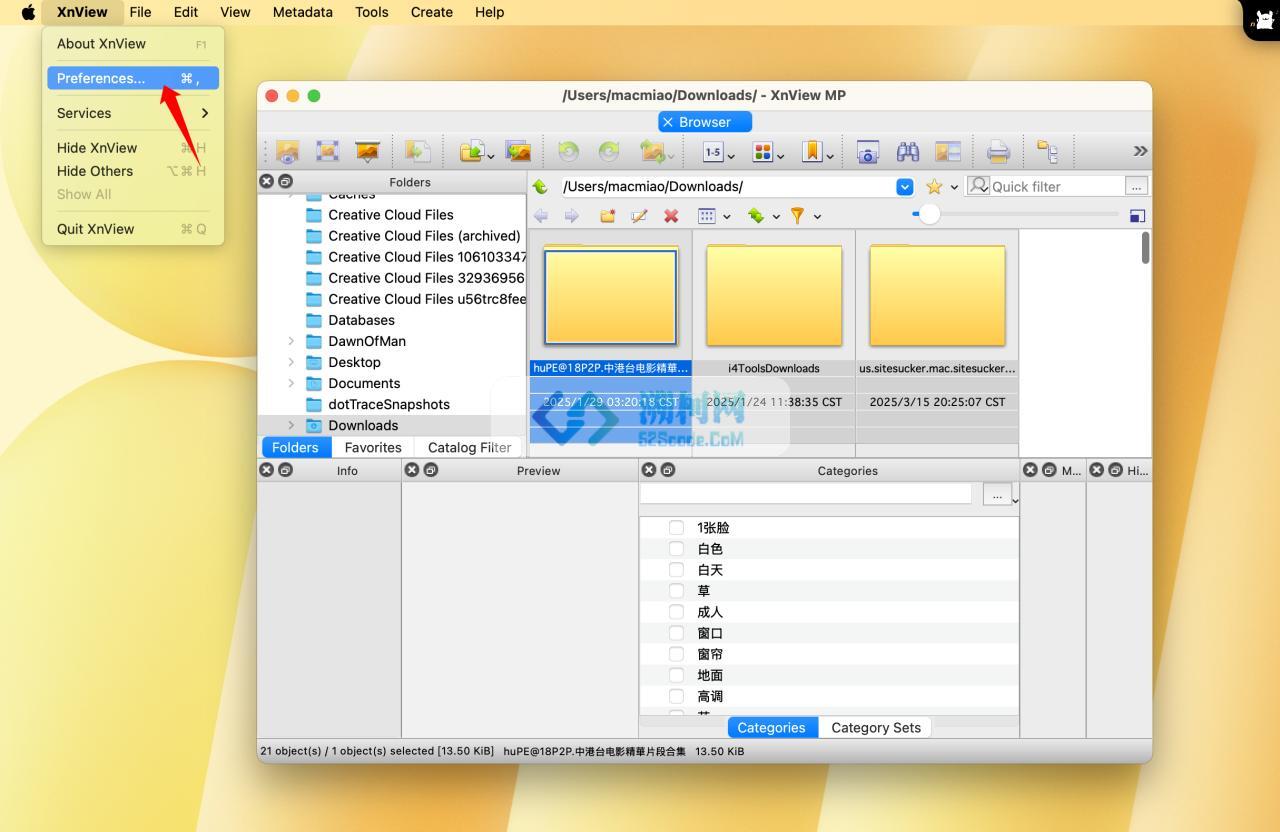Switch to the Catalog Filter tab
The width and height of the screenshot is (1280, 832).
[x=468, y=447]
